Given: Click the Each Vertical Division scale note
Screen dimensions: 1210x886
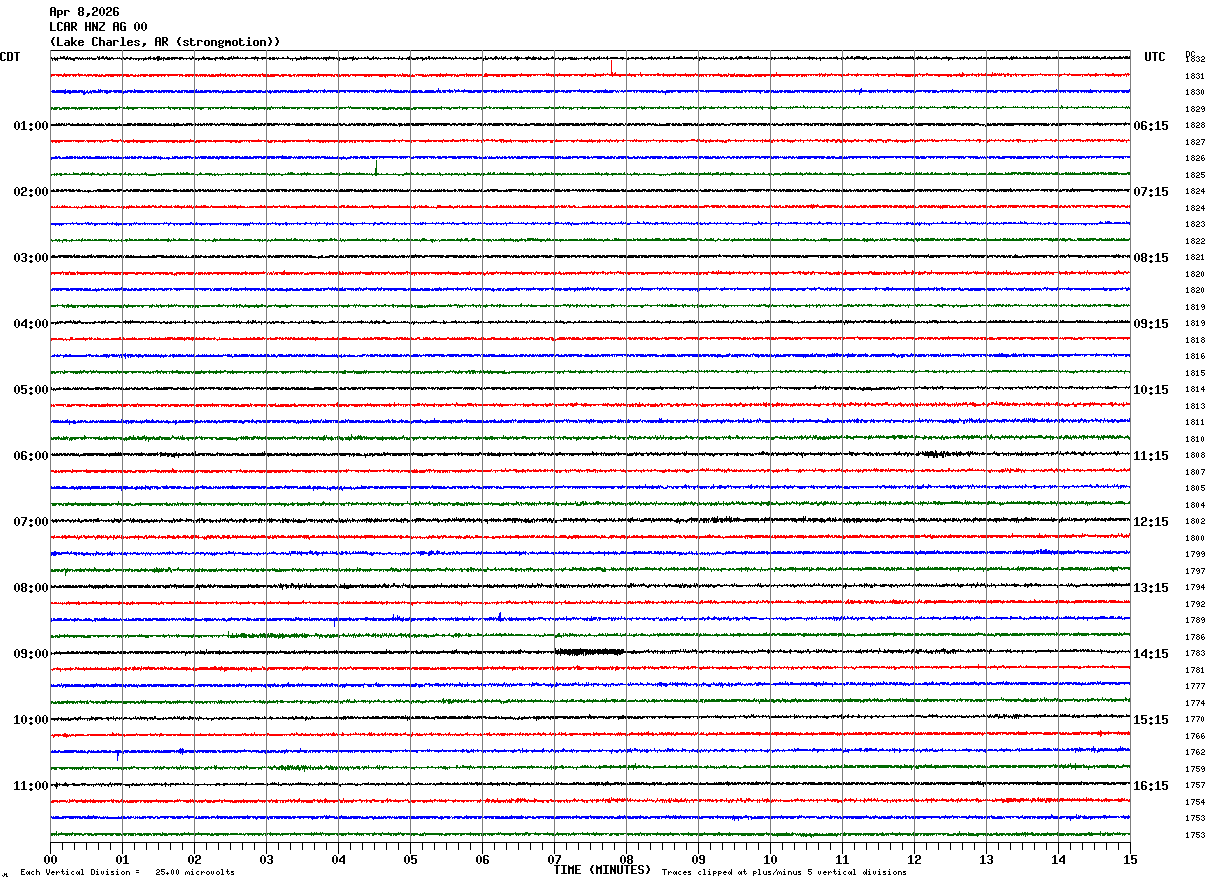Looking at the screenshot, I should [127, 873].
